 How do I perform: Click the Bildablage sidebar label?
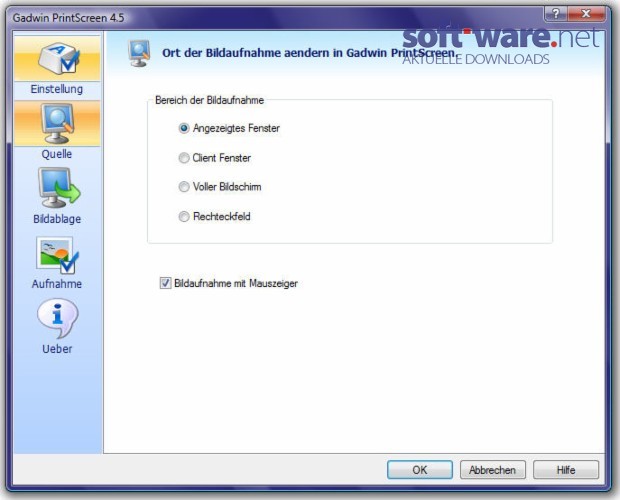tap(57, 219)
